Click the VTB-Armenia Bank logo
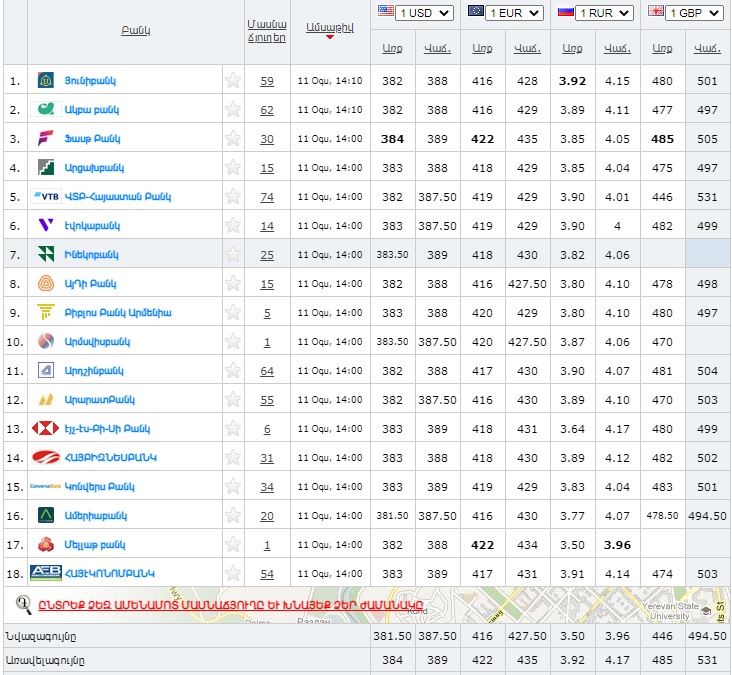 click(45, 196)
